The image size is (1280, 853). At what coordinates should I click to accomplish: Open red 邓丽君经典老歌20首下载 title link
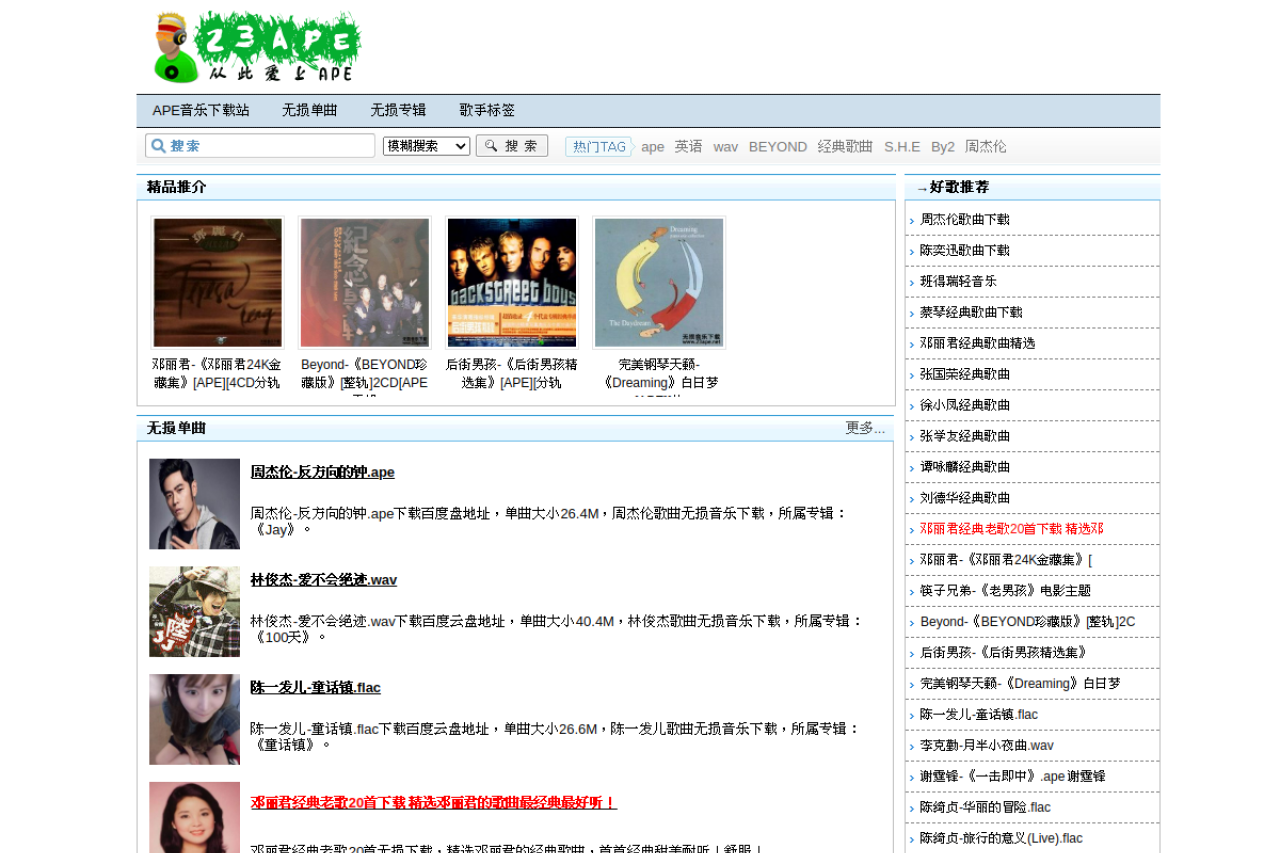pos(434,803)
